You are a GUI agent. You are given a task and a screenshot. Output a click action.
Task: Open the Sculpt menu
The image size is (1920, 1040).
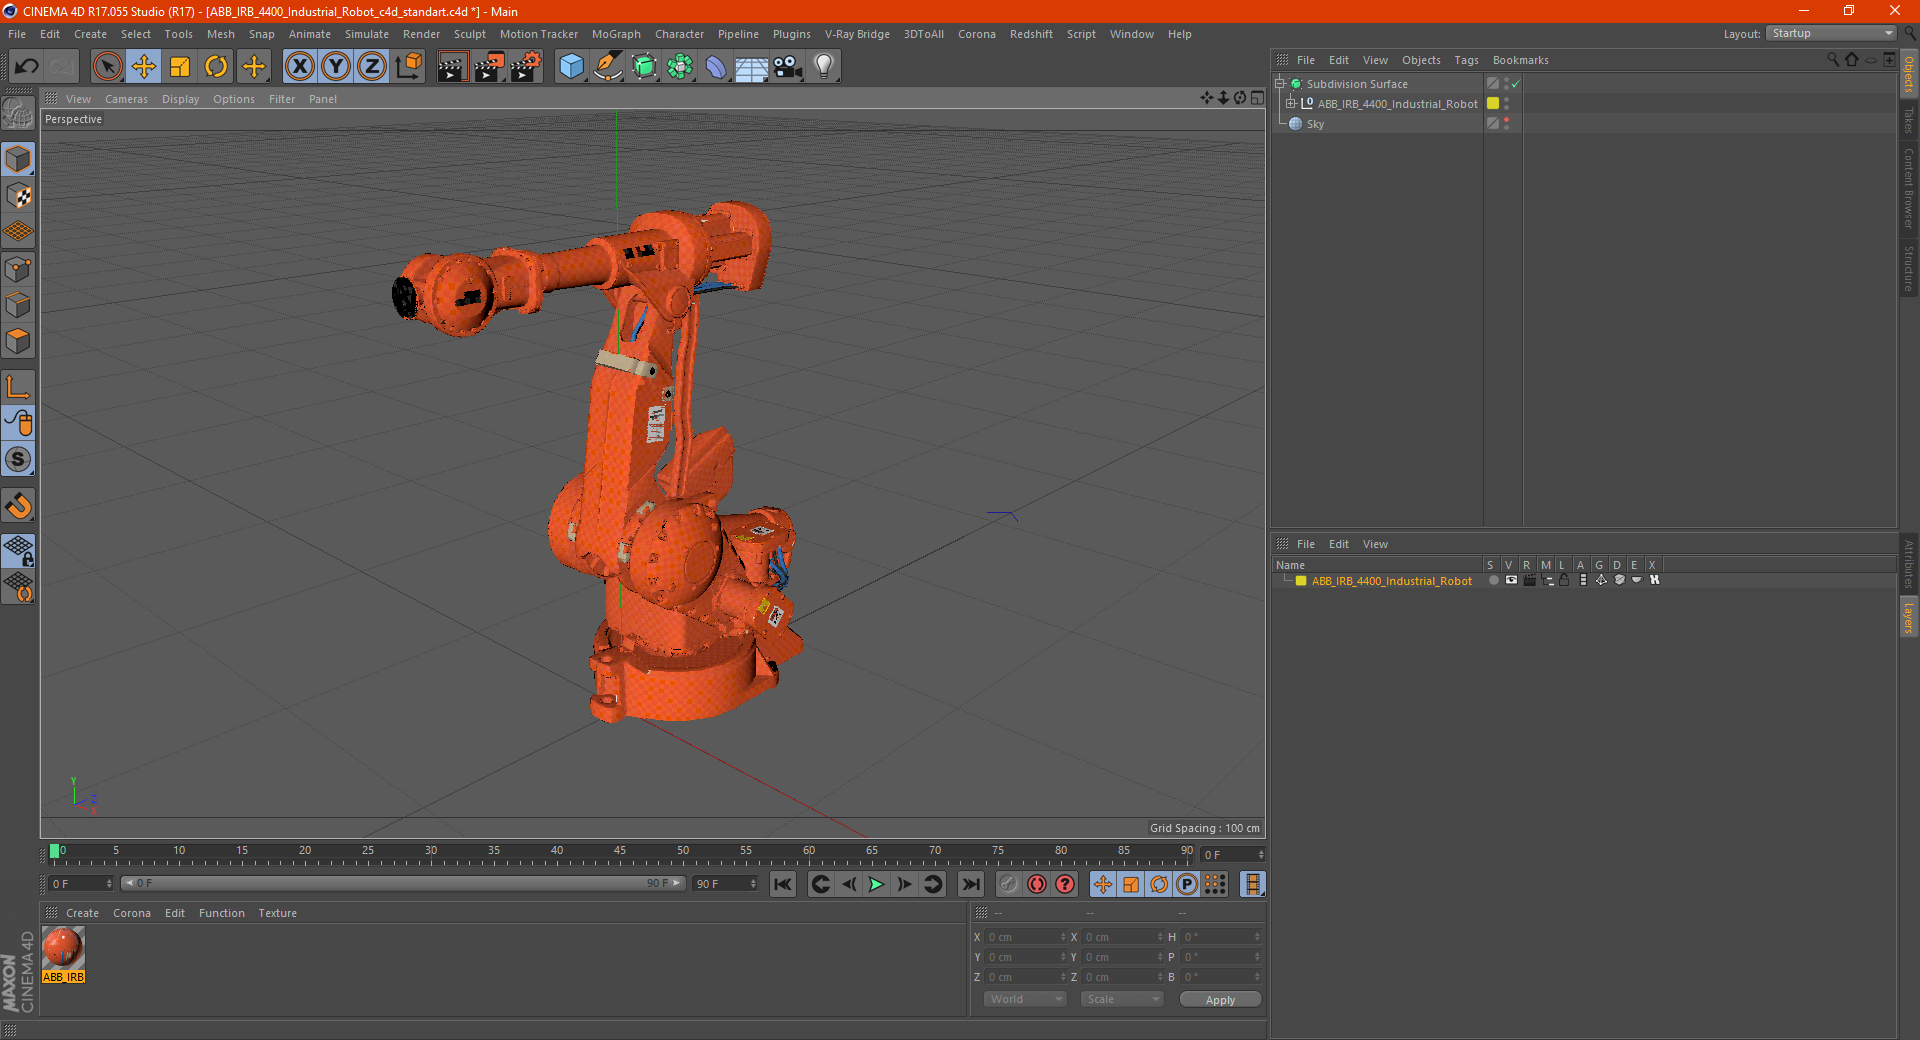[469, 34]
